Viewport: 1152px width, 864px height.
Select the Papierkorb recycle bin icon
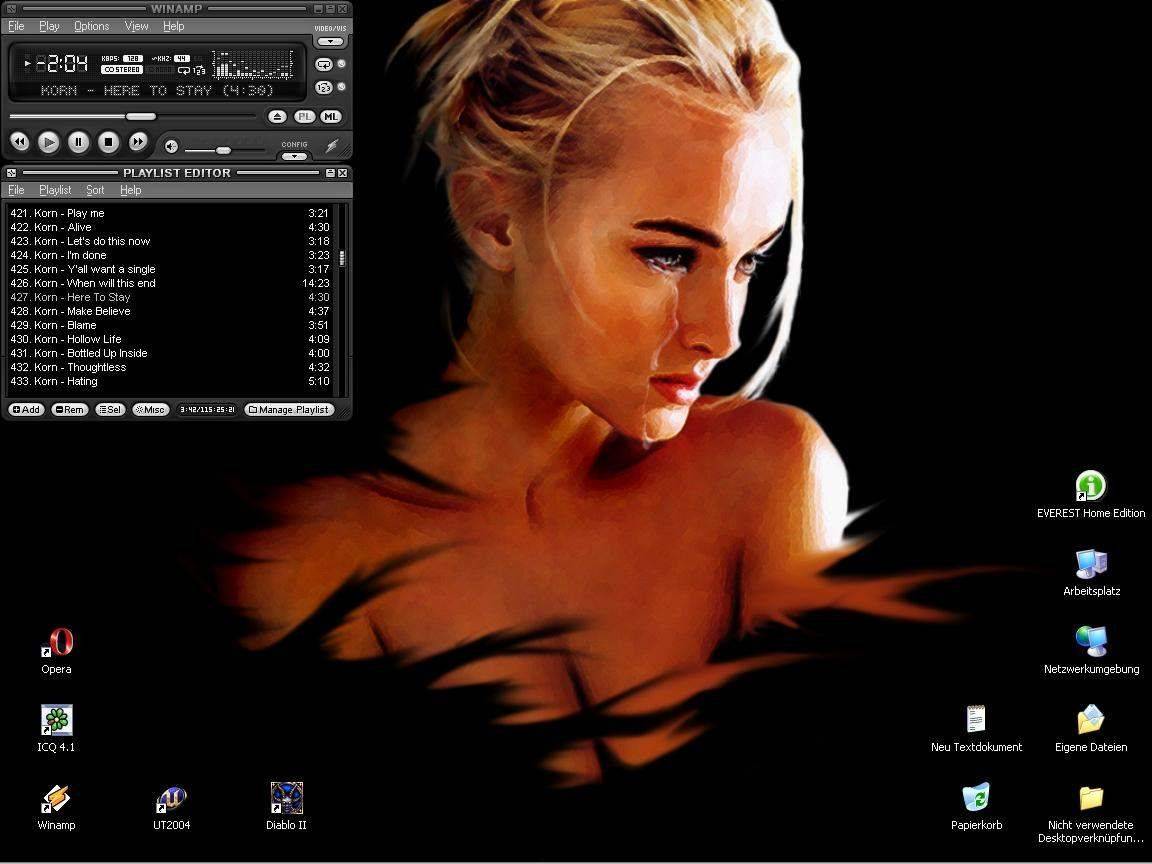click(x=976, y=798)
